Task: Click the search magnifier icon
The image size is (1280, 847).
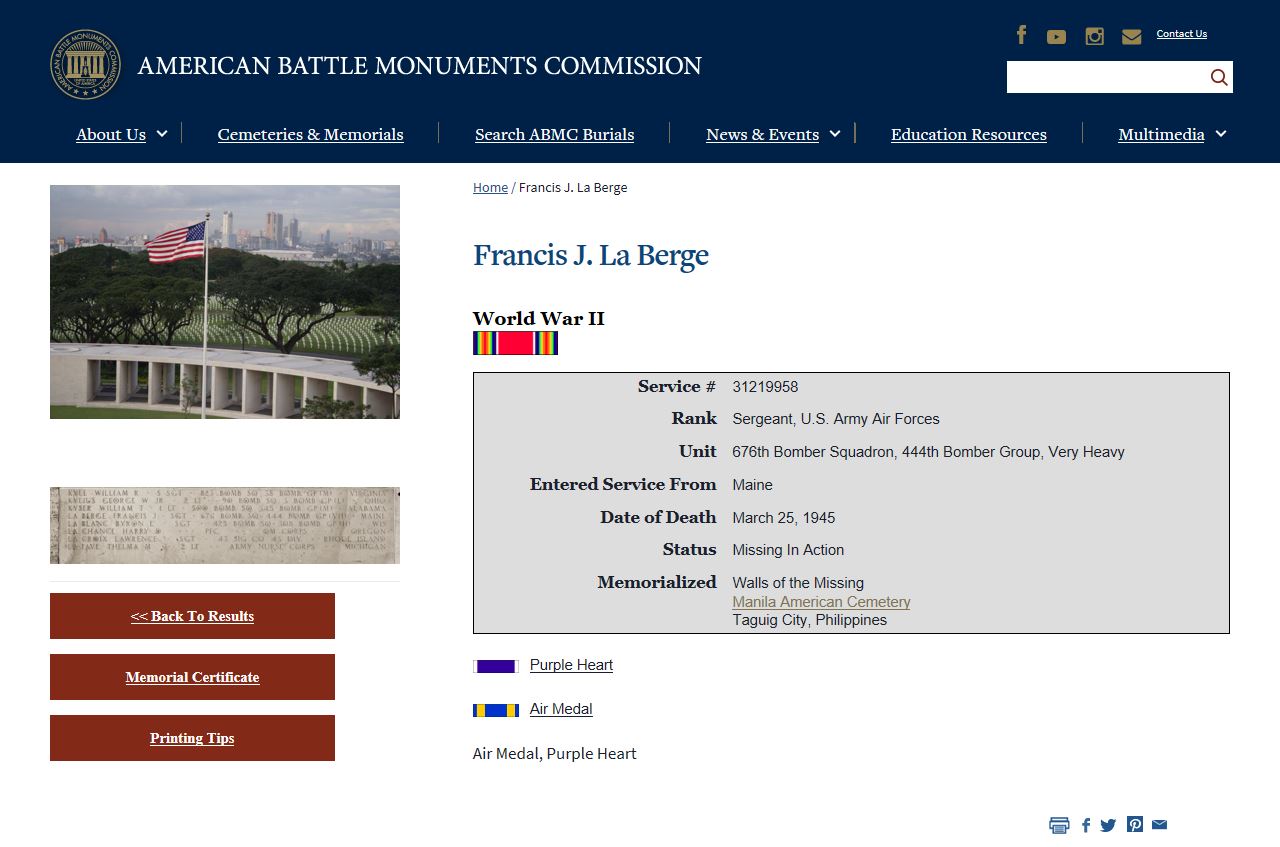Action: tap(1219, 77)
